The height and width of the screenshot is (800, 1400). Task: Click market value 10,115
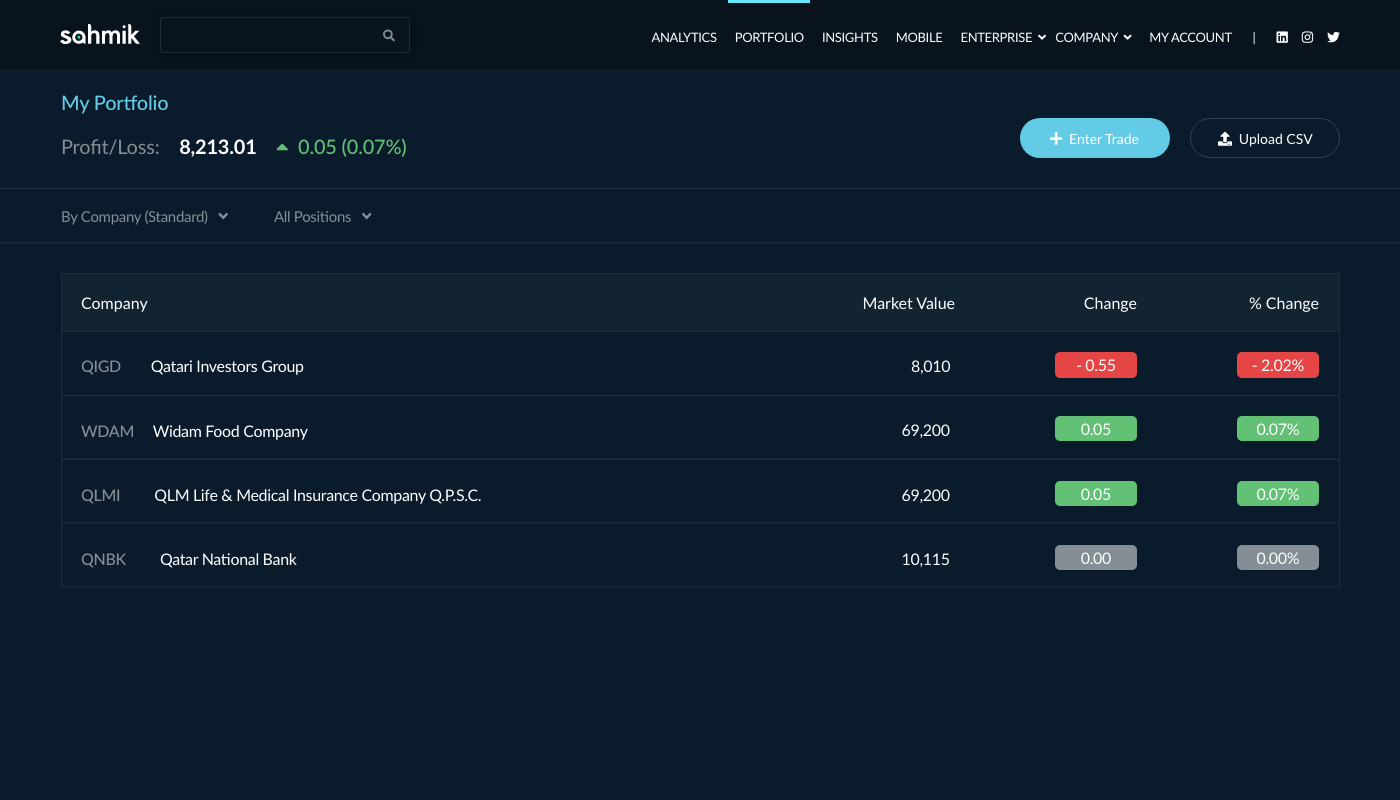(926, 559)
